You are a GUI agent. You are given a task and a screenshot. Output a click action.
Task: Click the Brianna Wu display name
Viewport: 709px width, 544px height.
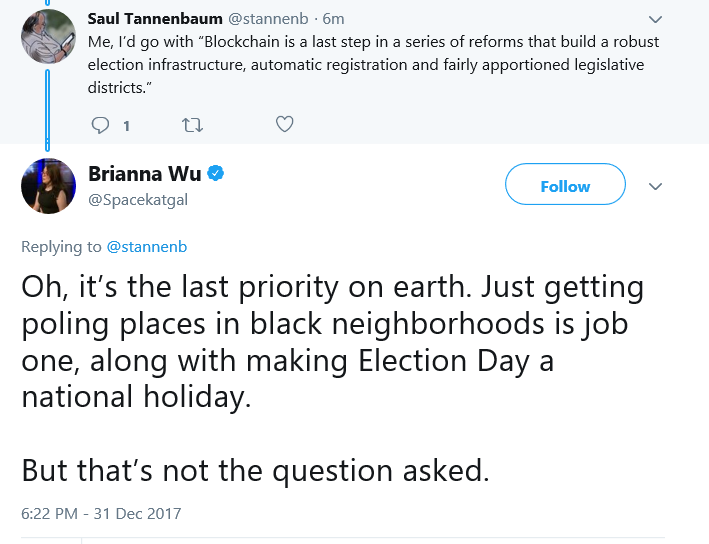(145, 174)
